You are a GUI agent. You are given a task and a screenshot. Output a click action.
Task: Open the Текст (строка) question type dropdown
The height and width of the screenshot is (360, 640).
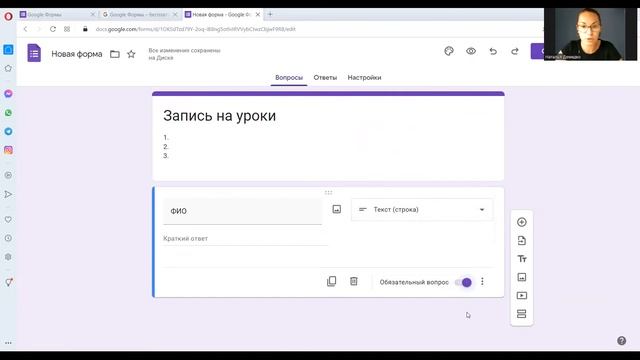pyautogui.click(x=422, y=209)
